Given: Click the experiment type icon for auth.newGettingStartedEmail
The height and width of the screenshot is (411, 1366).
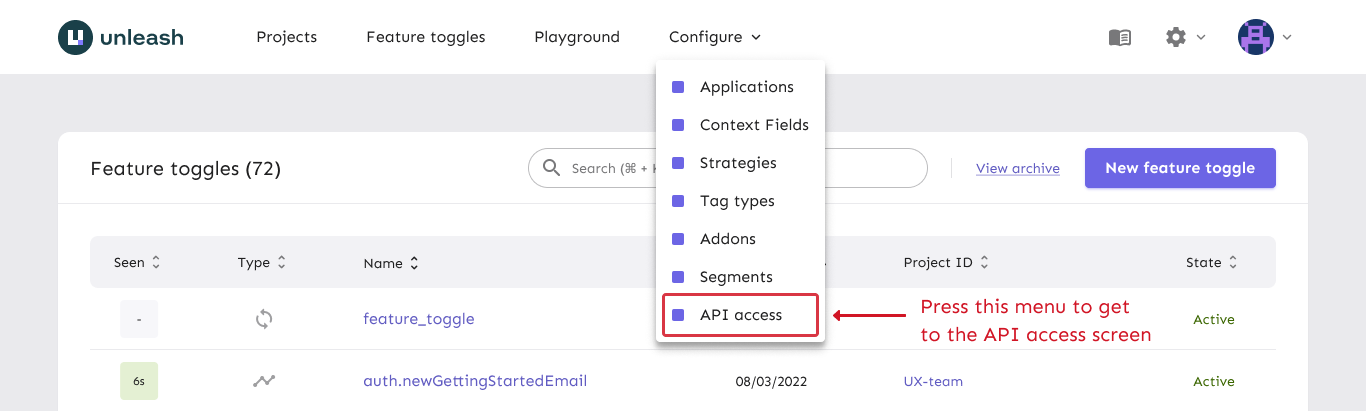Looking at the screenshot, I should coord(264,381).
